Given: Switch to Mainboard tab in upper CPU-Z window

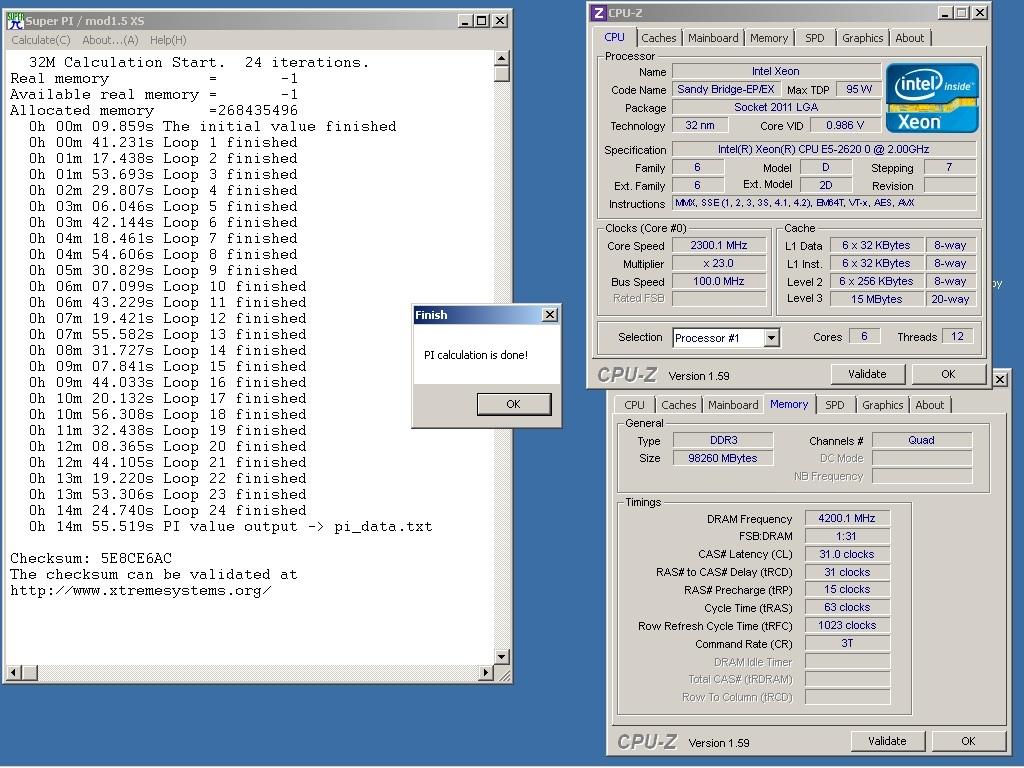Looking at the screenshot, I should (x=713, y=38).
